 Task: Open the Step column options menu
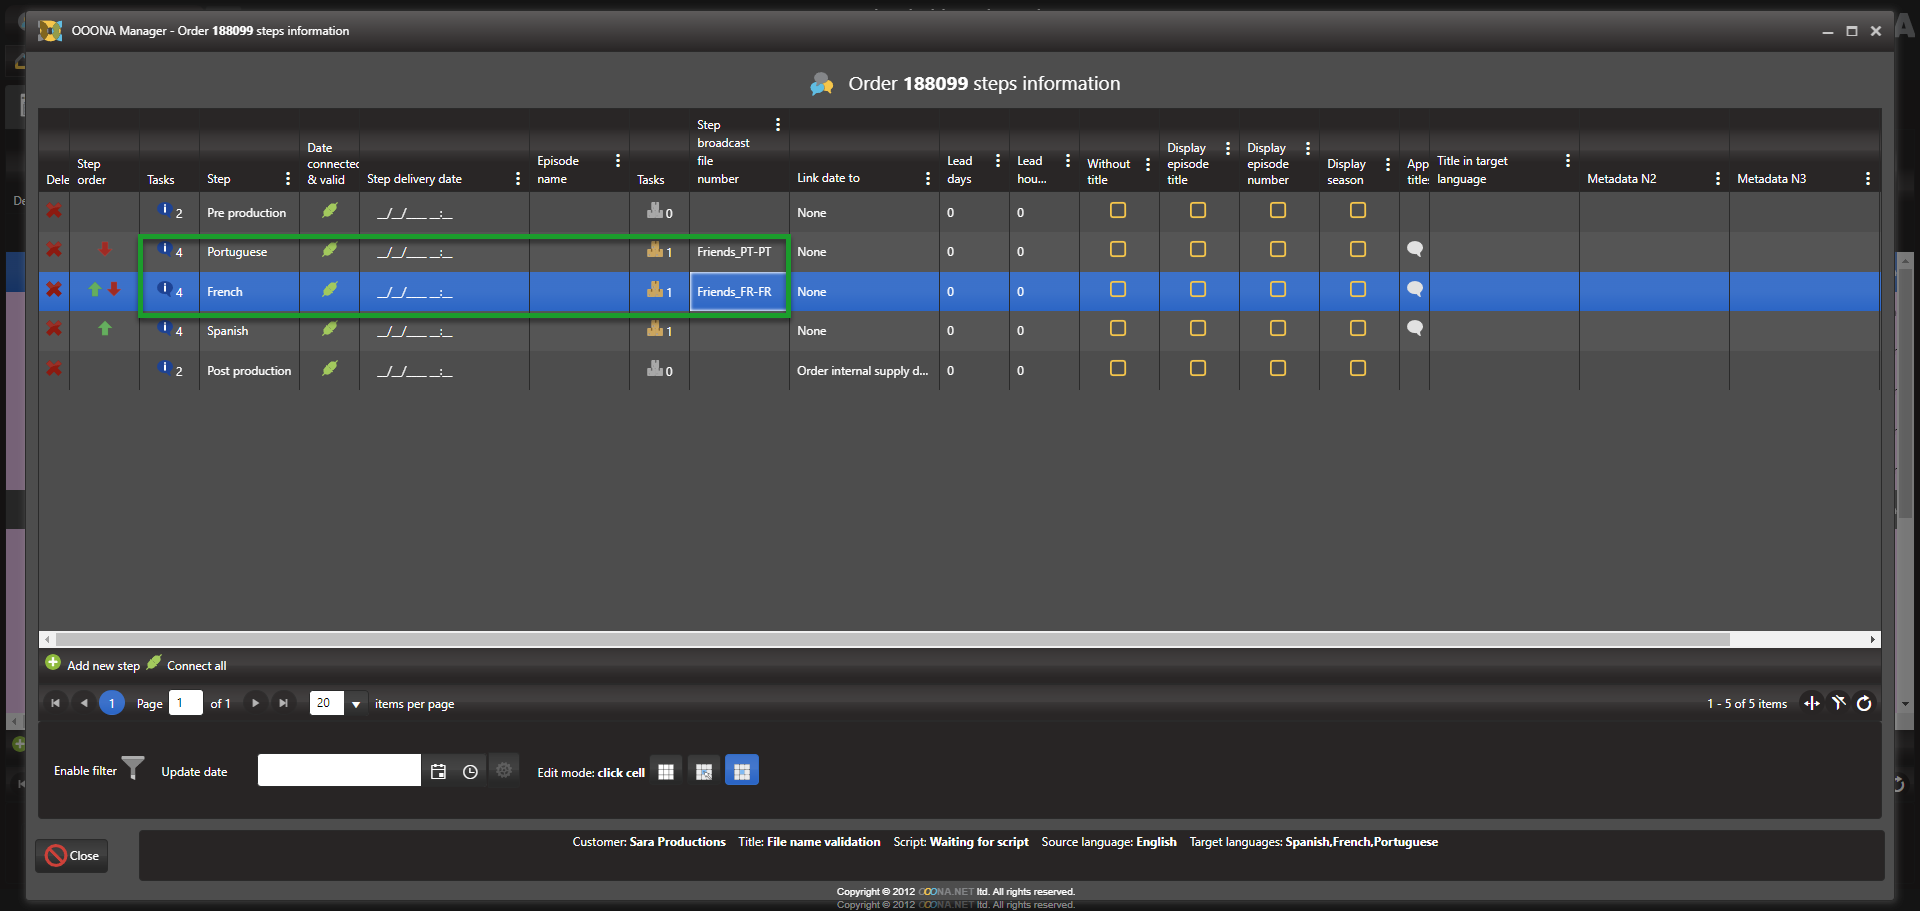288,179
